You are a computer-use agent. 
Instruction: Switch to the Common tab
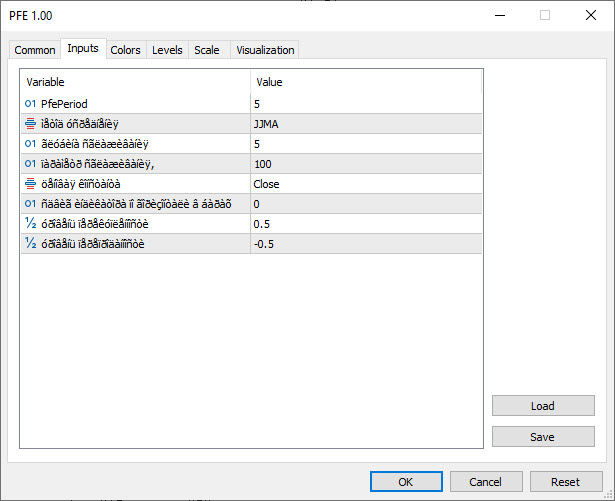(35, 50)
